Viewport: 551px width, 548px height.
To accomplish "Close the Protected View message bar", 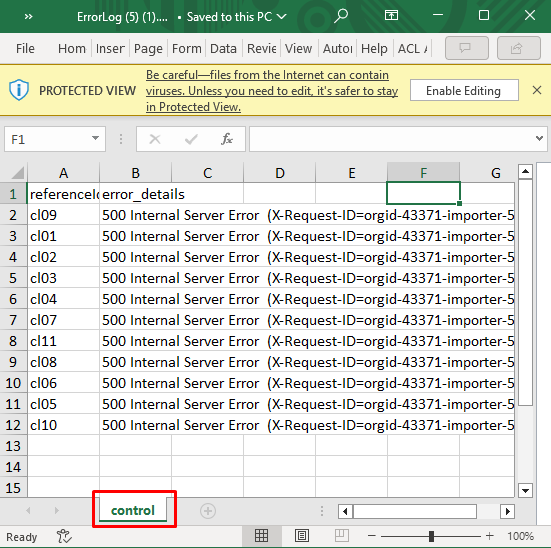I will coord(537,90).
